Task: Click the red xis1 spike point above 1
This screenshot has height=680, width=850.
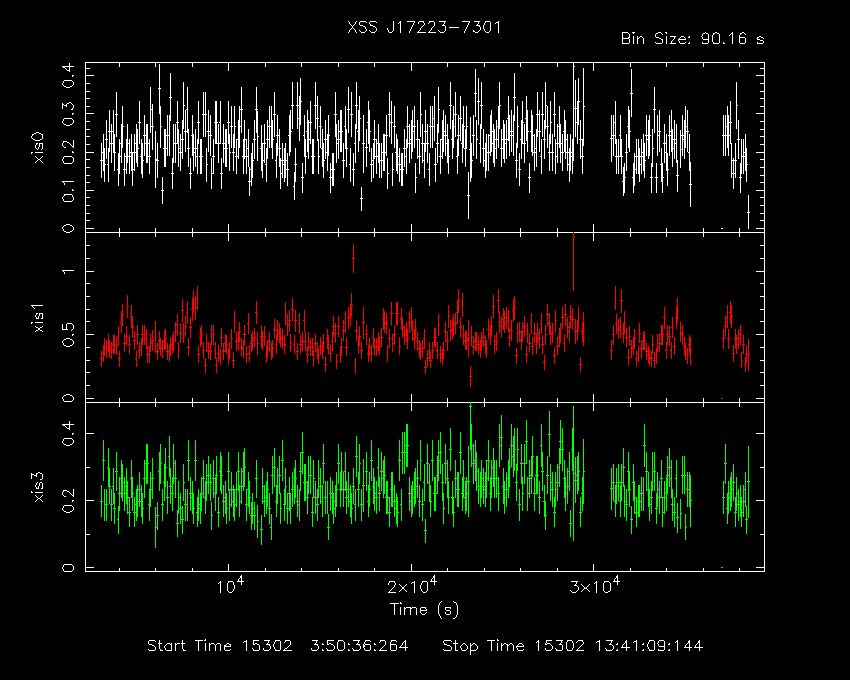Action: pos(353,258)
